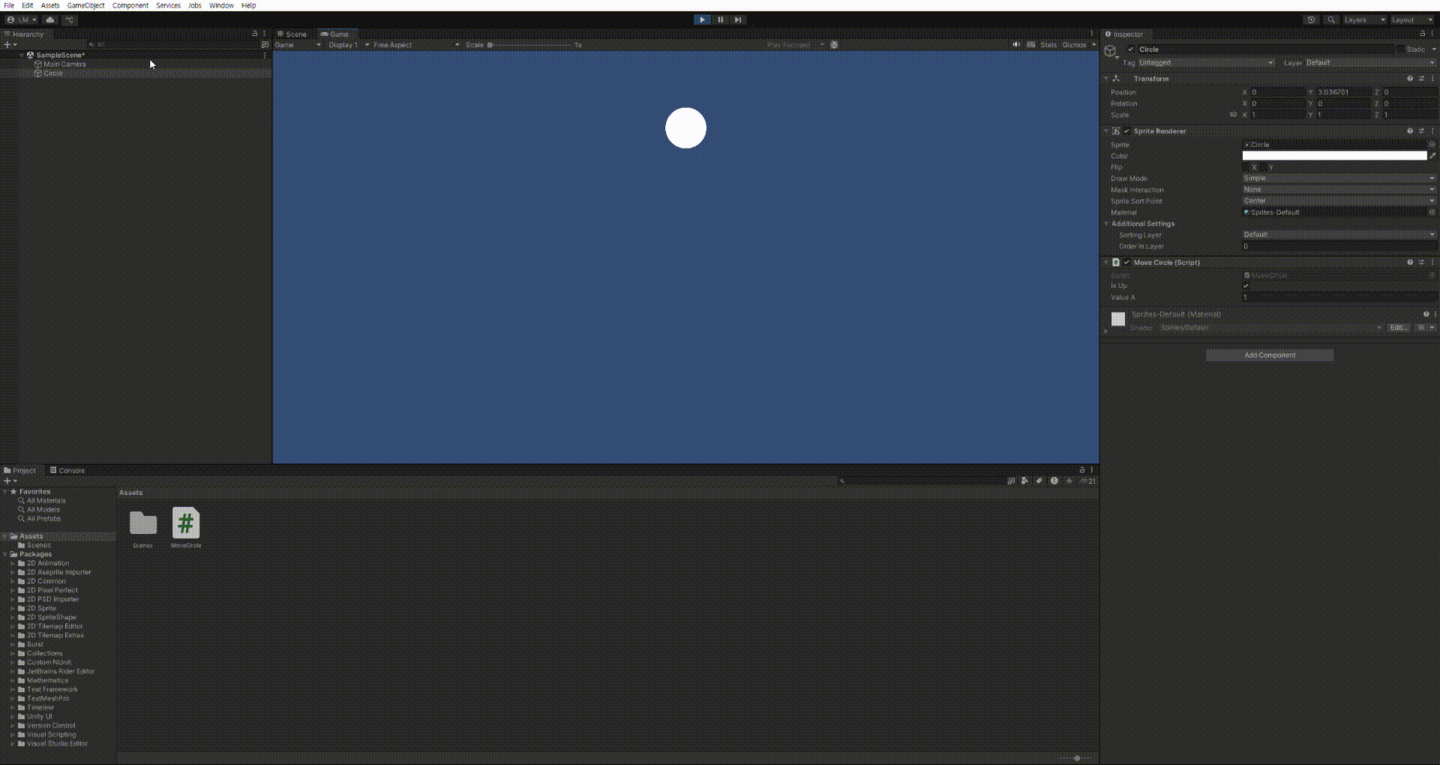The image size is (1440, 765).
Task: Open the Layer dropdown showing Default
Action: 1371,62
